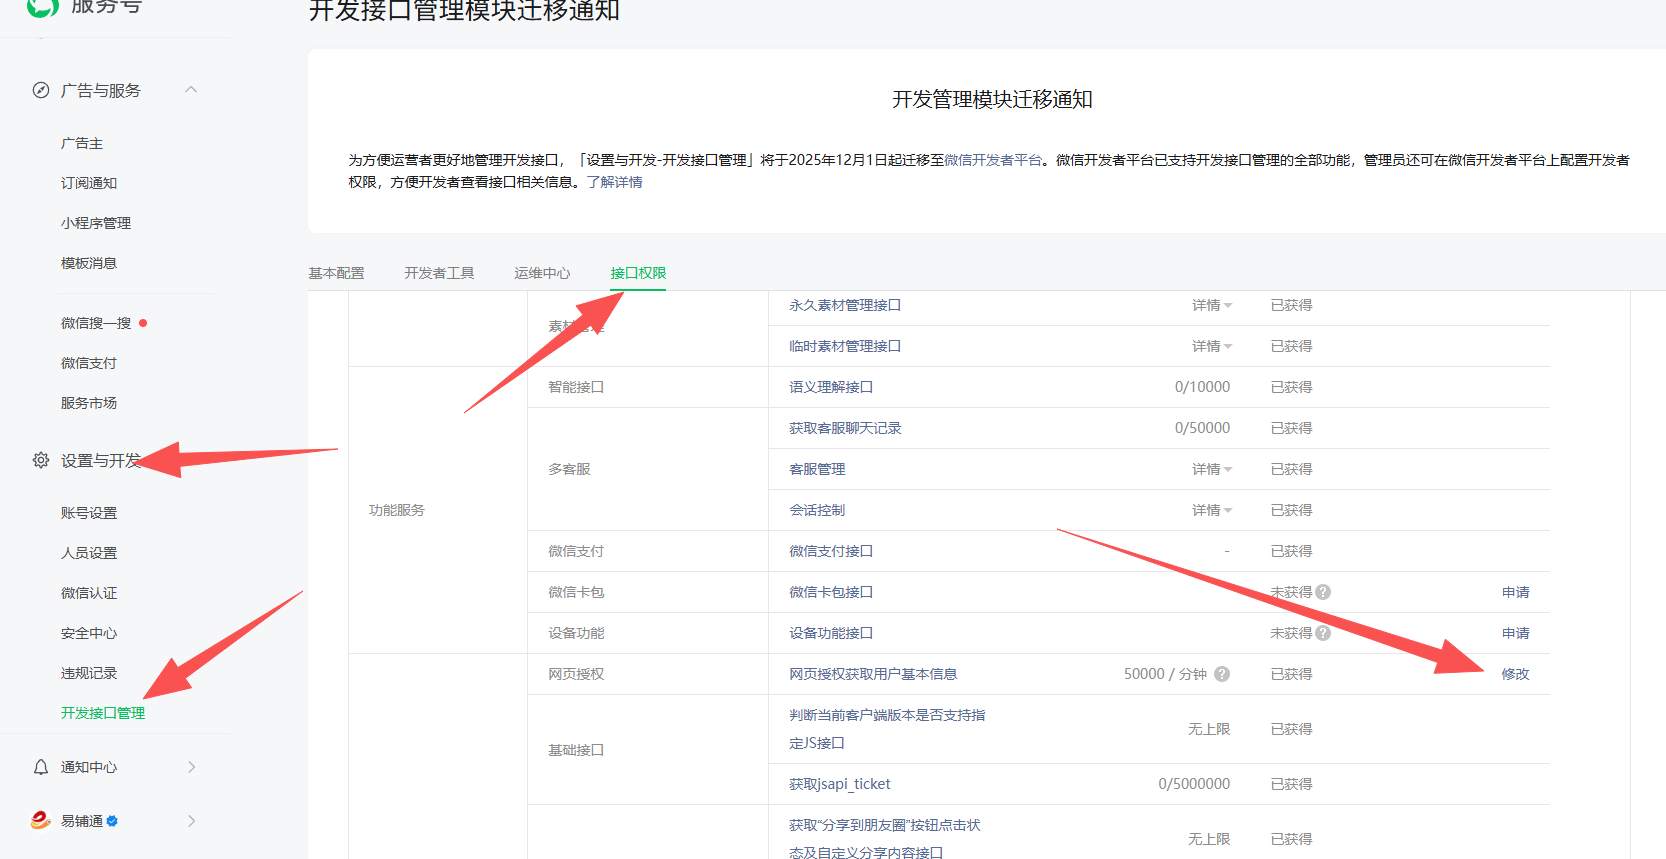Click the 易铺通 account avatar icon
1666x859 pixels.
pos(40,821)
